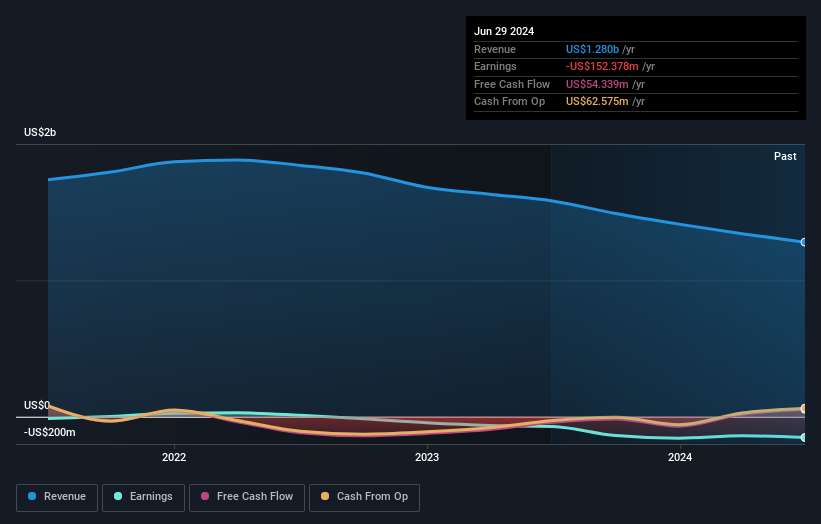Click the Past label in chart
821x524 pixels.
click(785, 156)
